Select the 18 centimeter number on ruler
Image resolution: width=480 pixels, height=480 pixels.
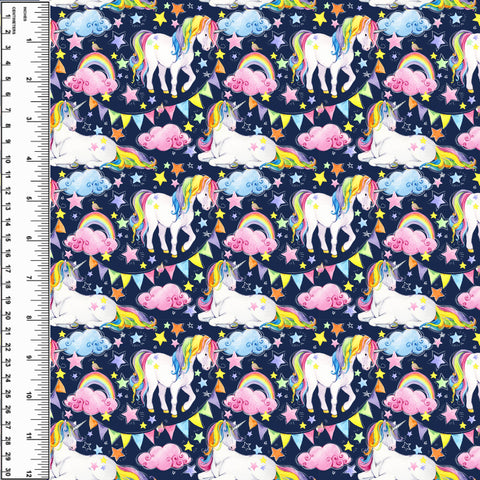click(8, 284)
